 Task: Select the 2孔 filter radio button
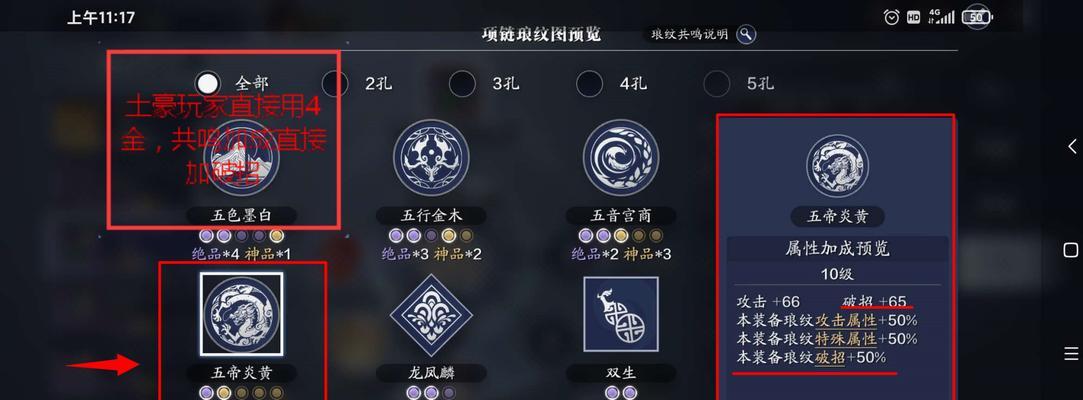[335, 84]
